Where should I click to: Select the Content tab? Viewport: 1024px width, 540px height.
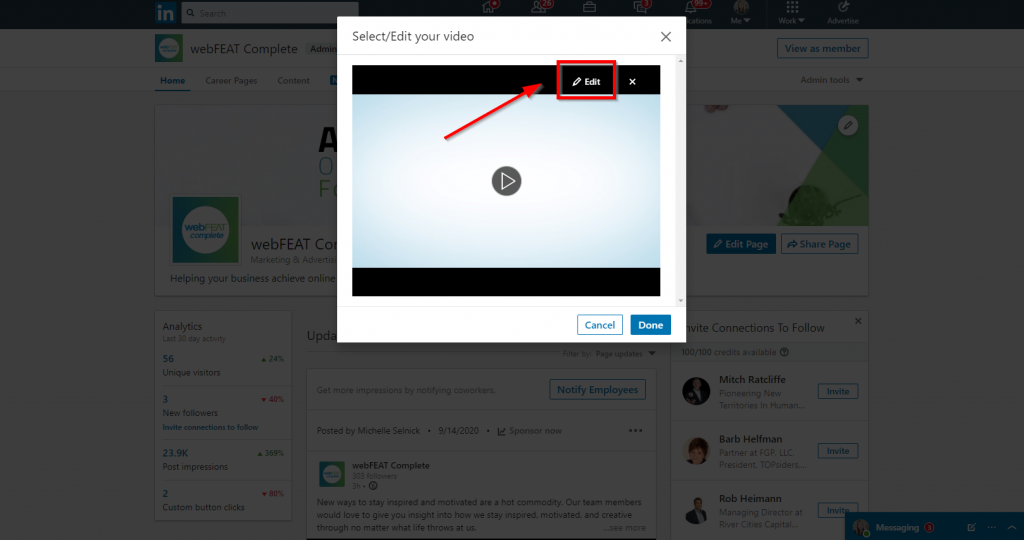293,80
